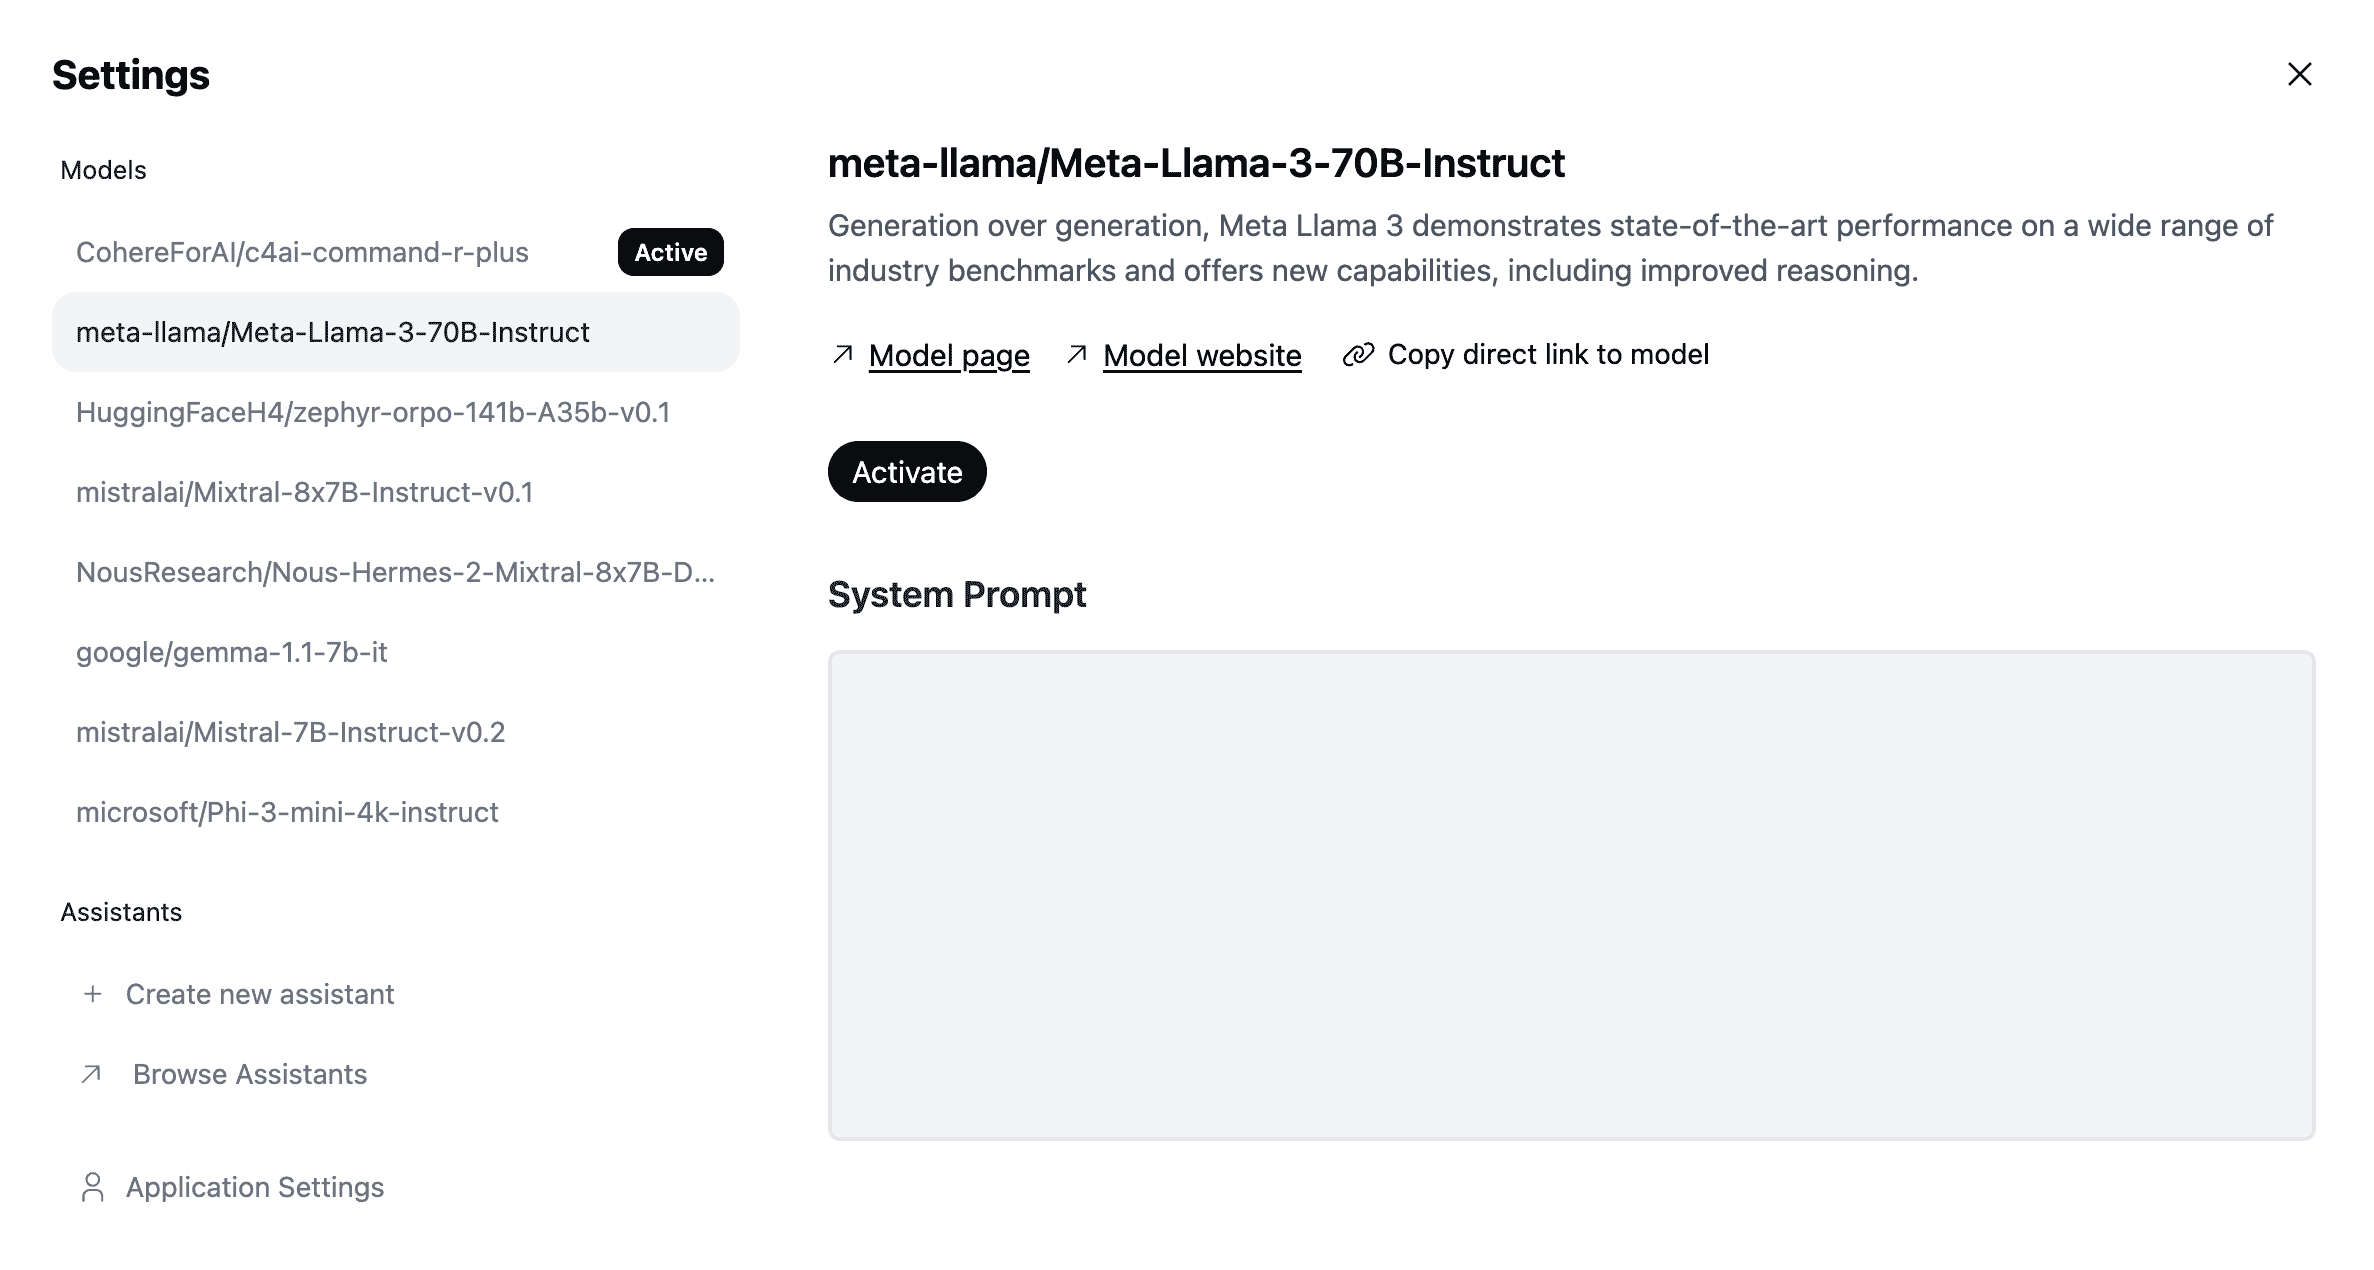Activate meta-llama/Meta-Llama-3-70B-Instruct model

[908, 471]
